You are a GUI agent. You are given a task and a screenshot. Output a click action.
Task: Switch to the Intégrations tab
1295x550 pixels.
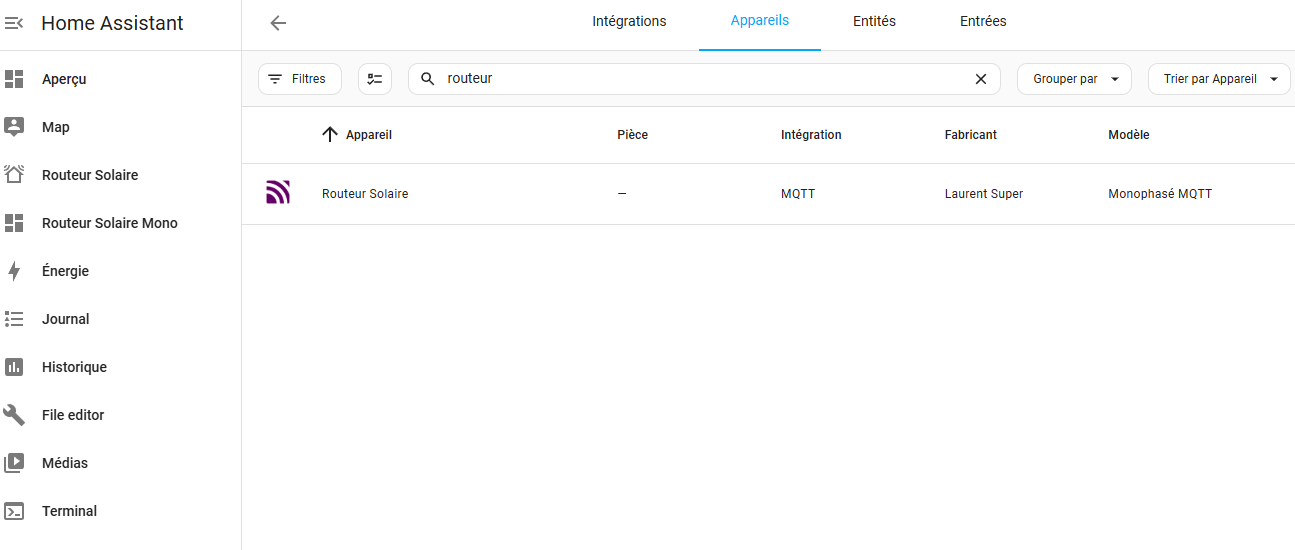click(x=629, y=21)
